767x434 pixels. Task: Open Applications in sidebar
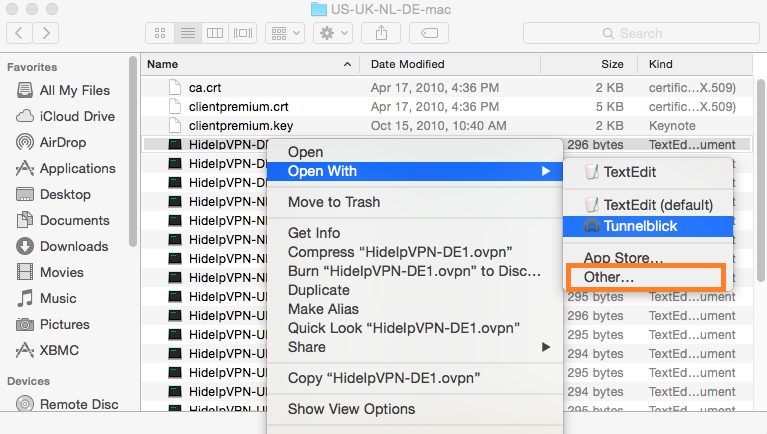(x=66, y=168)
